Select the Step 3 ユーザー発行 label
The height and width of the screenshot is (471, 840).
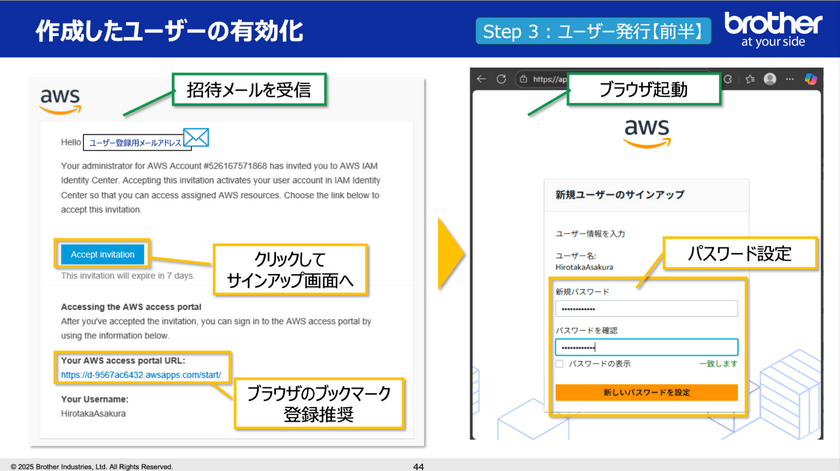tap(595, 32)
